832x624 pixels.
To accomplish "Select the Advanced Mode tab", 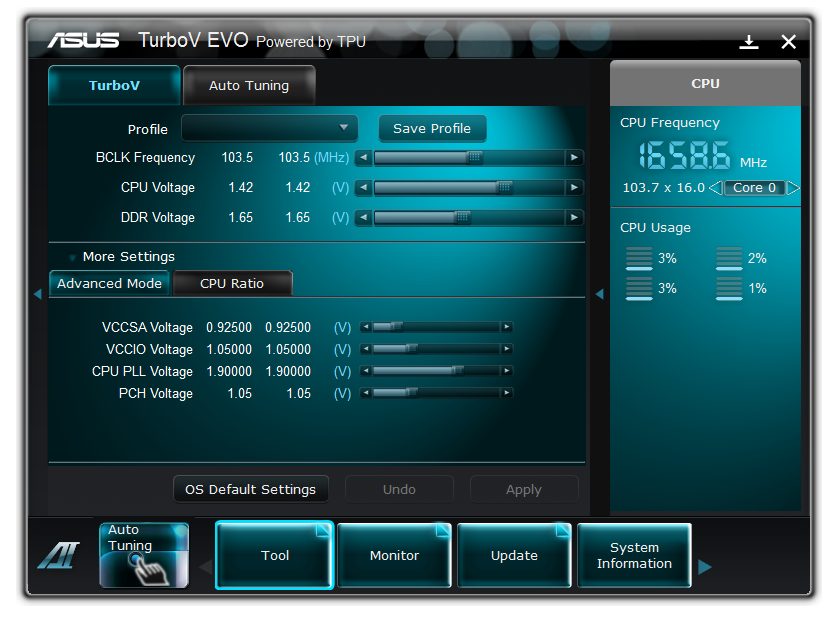I will (109, 283).
